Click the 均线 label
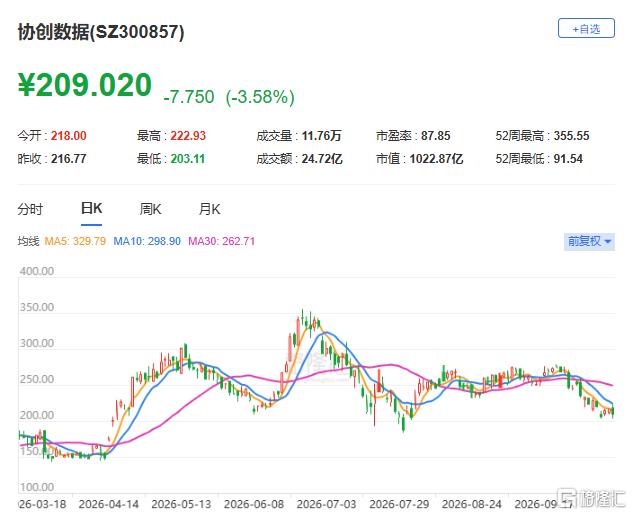 point(28,241)
